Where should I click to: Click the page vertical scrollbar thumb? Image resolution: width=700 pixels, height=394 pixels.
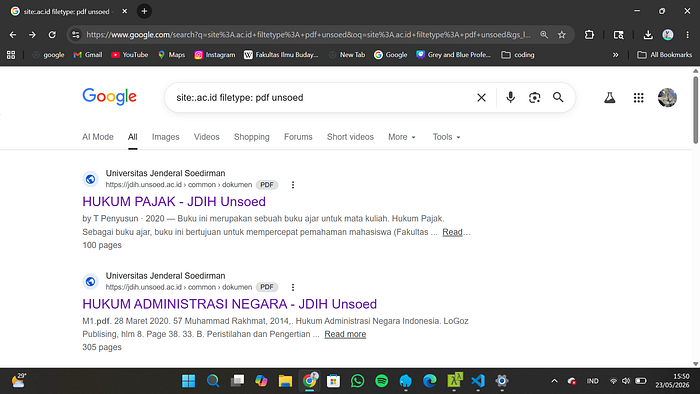point(696,110)
